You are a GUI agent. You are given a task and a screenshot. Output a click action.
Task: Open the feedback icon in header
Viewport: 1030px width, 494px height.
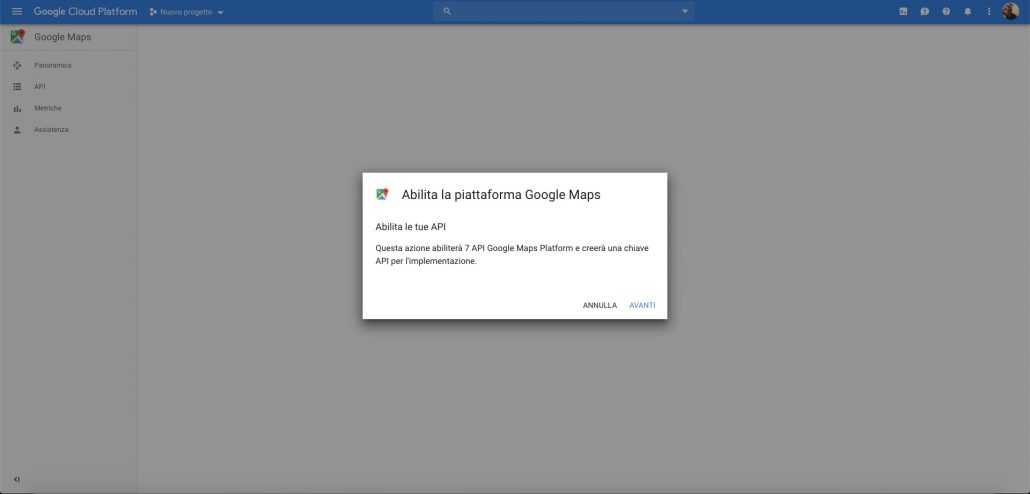click(x=924, y=12)
